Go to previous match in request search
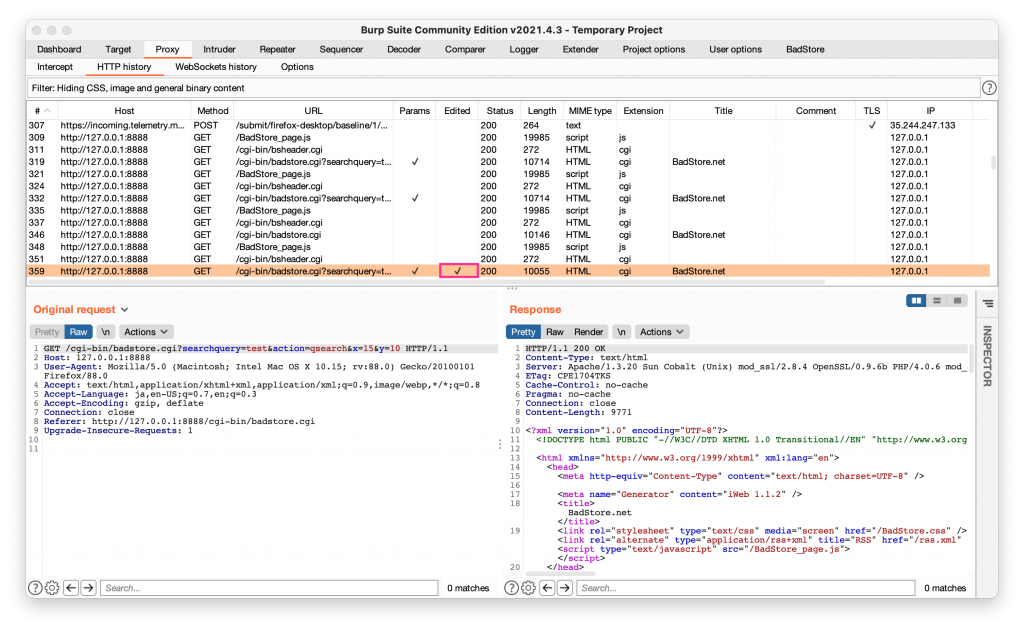 pos(71,588)
